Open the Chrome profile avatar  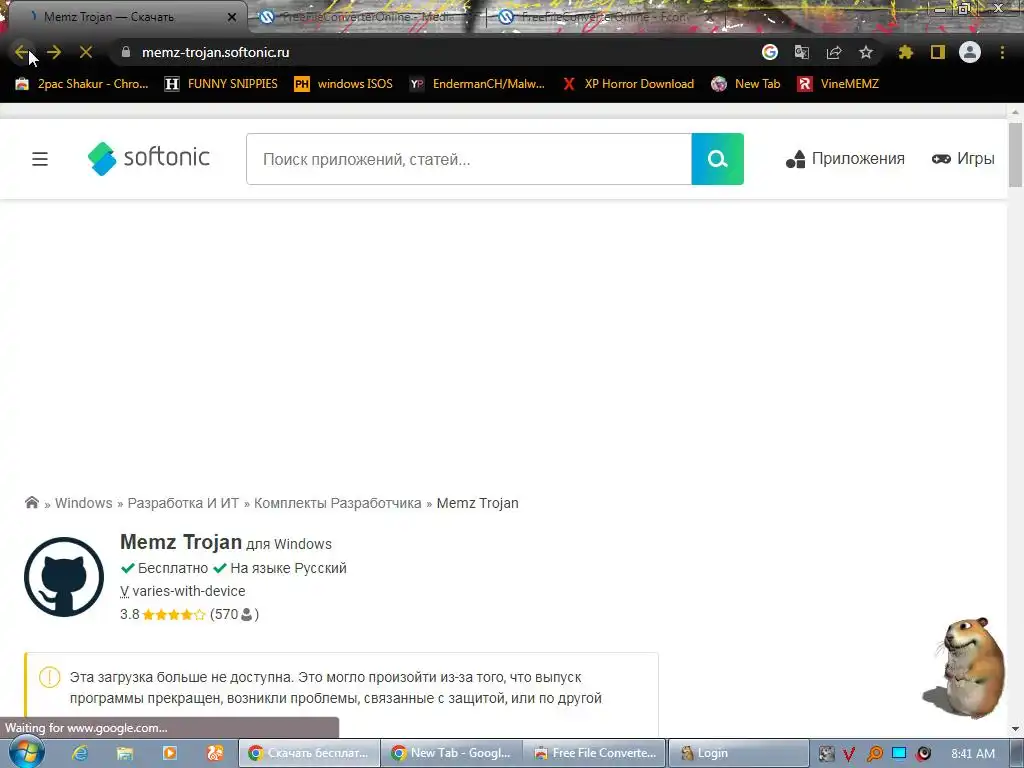(970, 52)
